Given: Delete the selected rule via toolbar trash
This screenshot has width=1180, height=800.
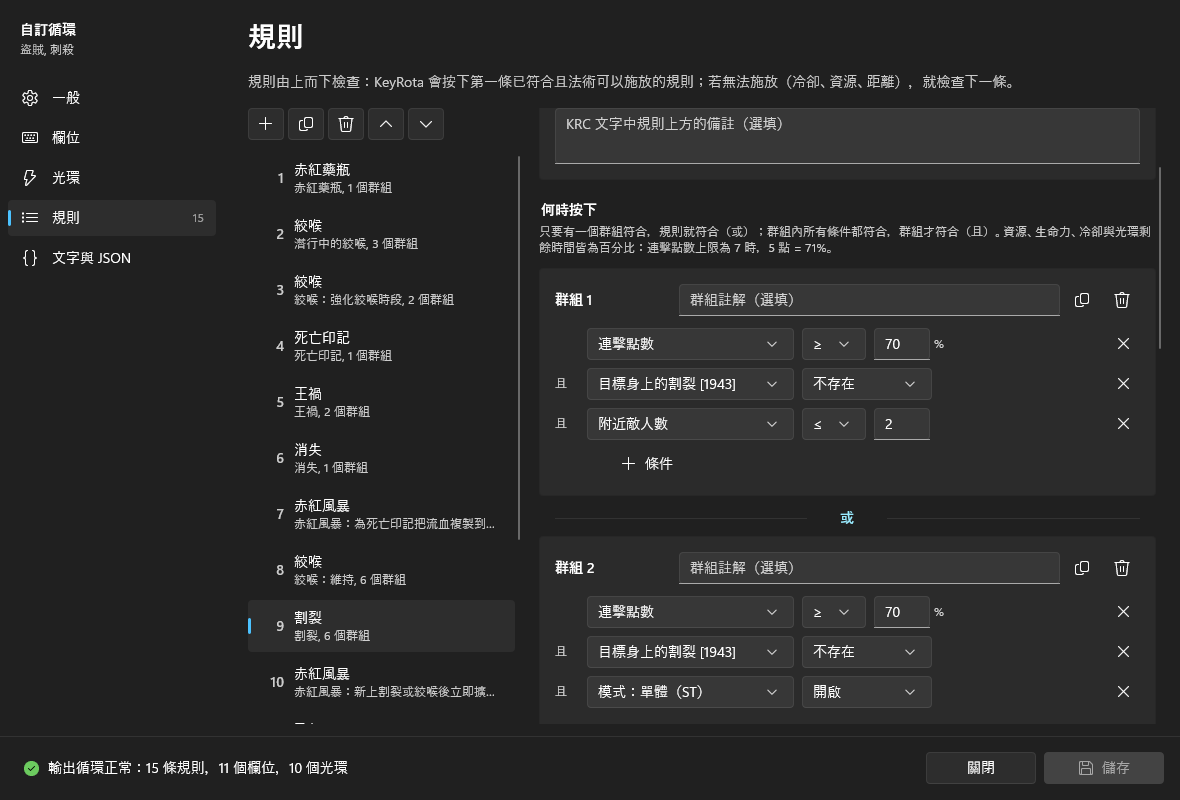Looking at the screenshot, I should [345, 124].
